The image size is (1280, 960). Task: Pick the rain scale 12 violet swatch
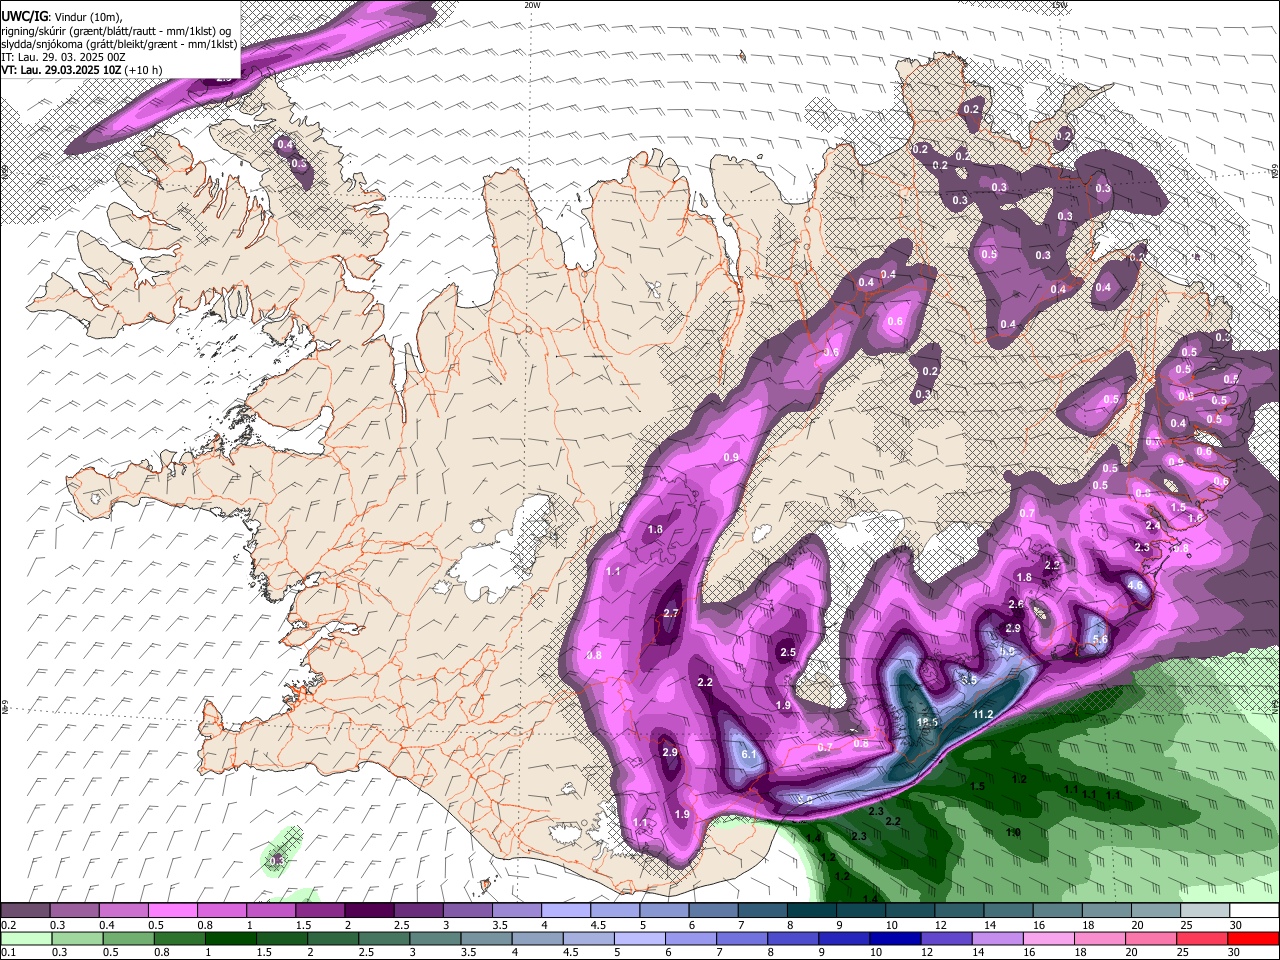point(946,938)
